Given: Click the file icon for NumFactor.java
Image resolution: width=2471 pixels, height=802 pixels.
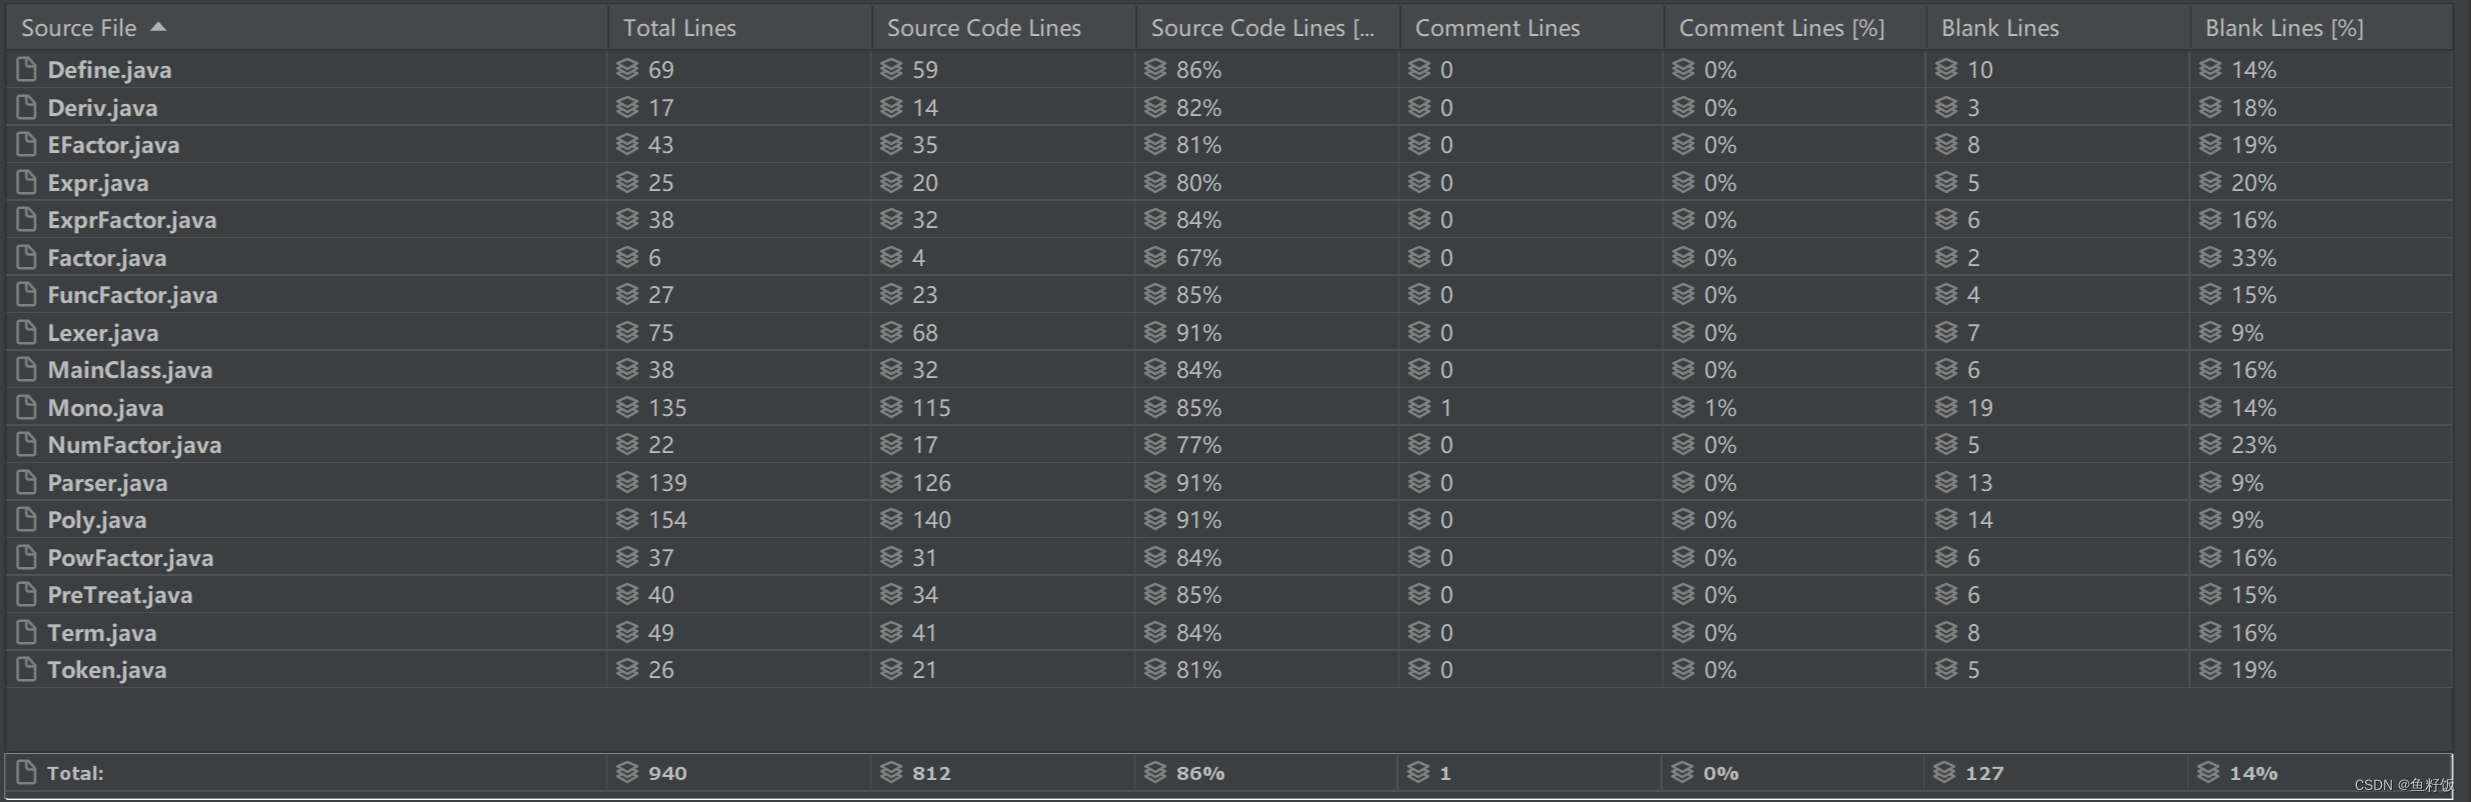Looking at the screenshot, I should (x=26, y=444).
